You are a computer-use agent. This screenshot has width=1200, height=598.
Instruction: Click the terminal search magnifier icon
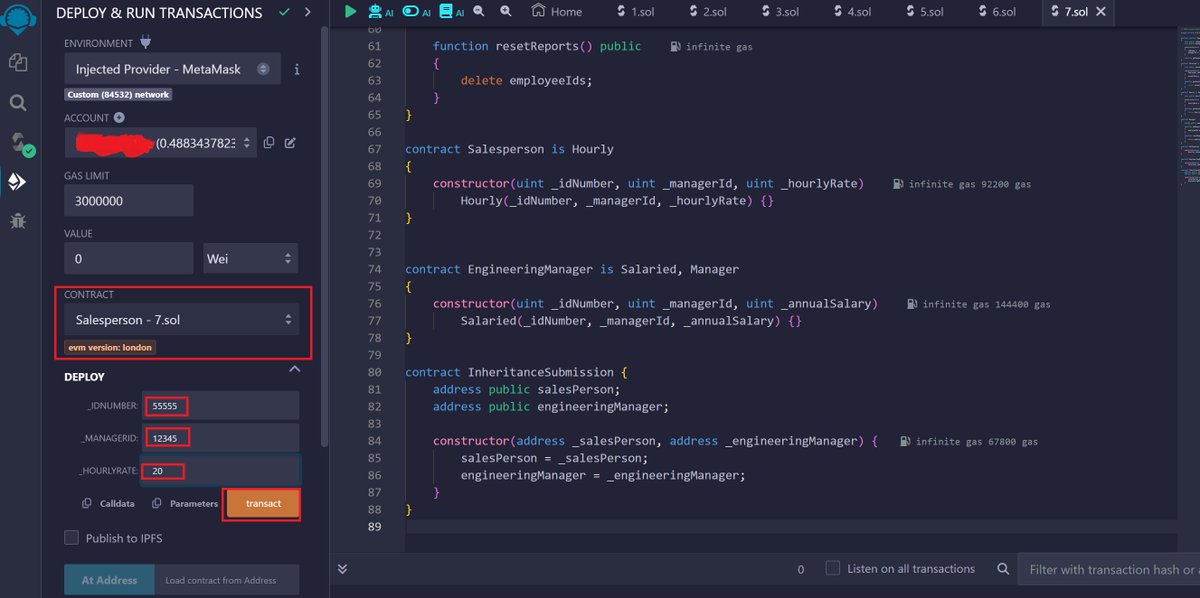pyautogui.click(x=1003, y=569)
